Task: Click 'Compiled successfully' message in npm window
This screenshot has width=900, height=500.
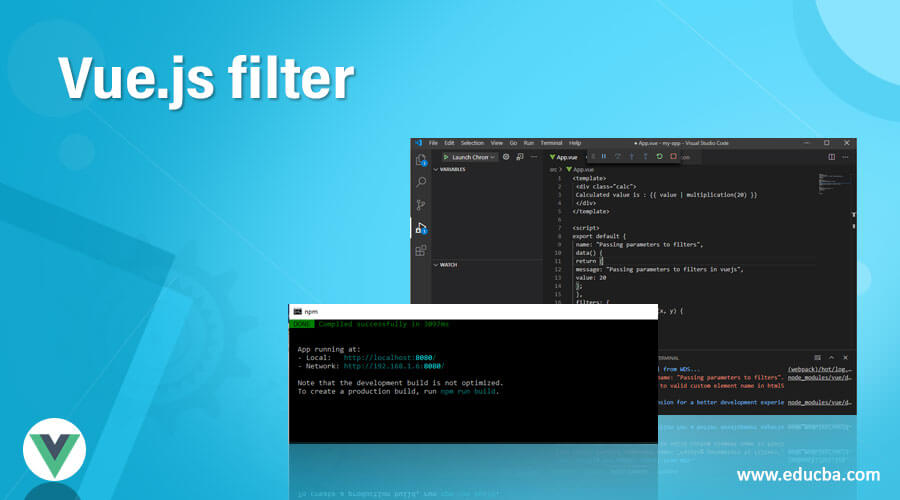Action: 383,324
